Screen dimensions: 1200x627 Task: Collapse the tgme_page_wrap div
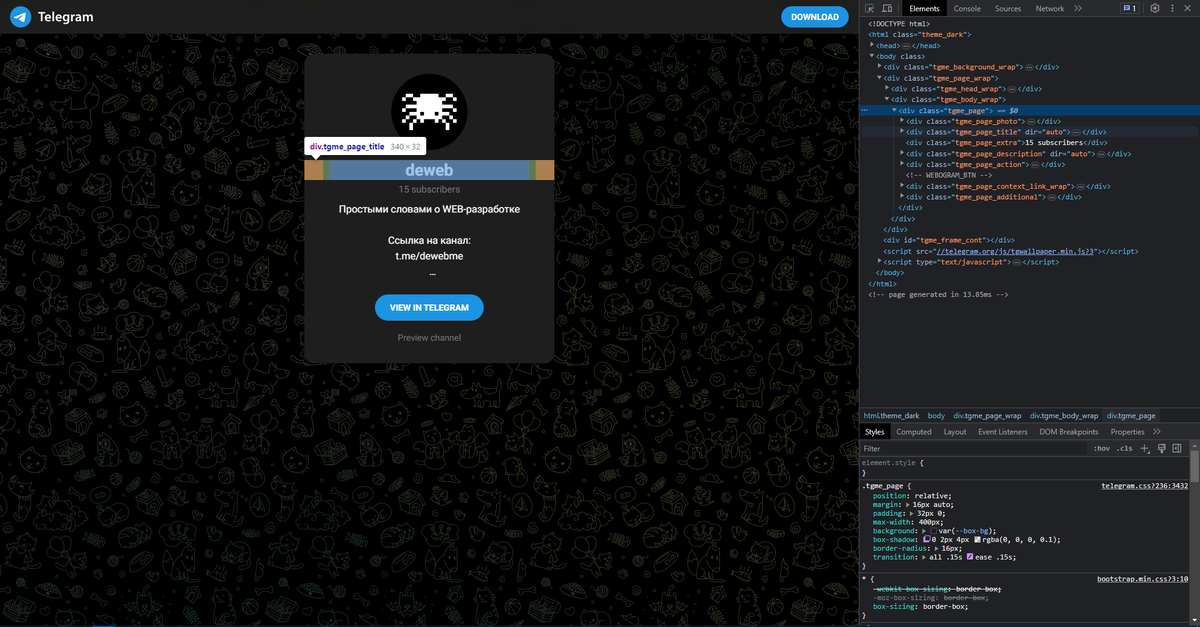point(880,77)
